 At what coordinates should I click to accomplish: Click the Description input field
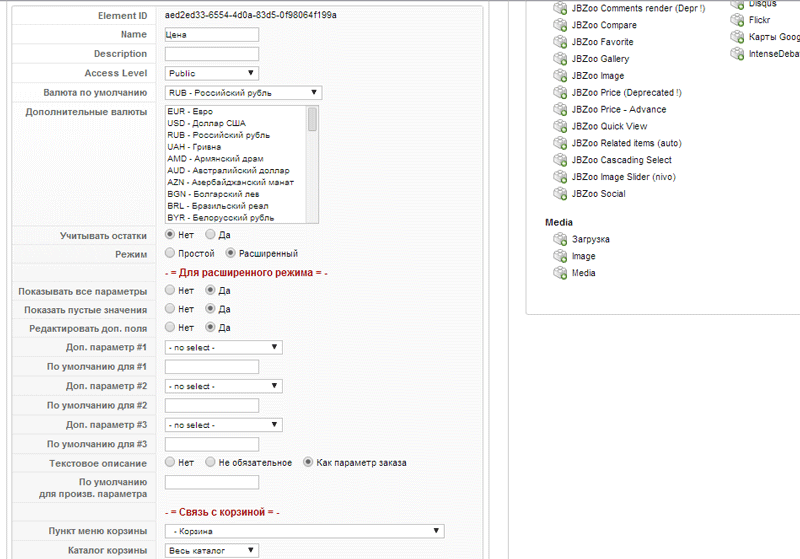[212, 54]
